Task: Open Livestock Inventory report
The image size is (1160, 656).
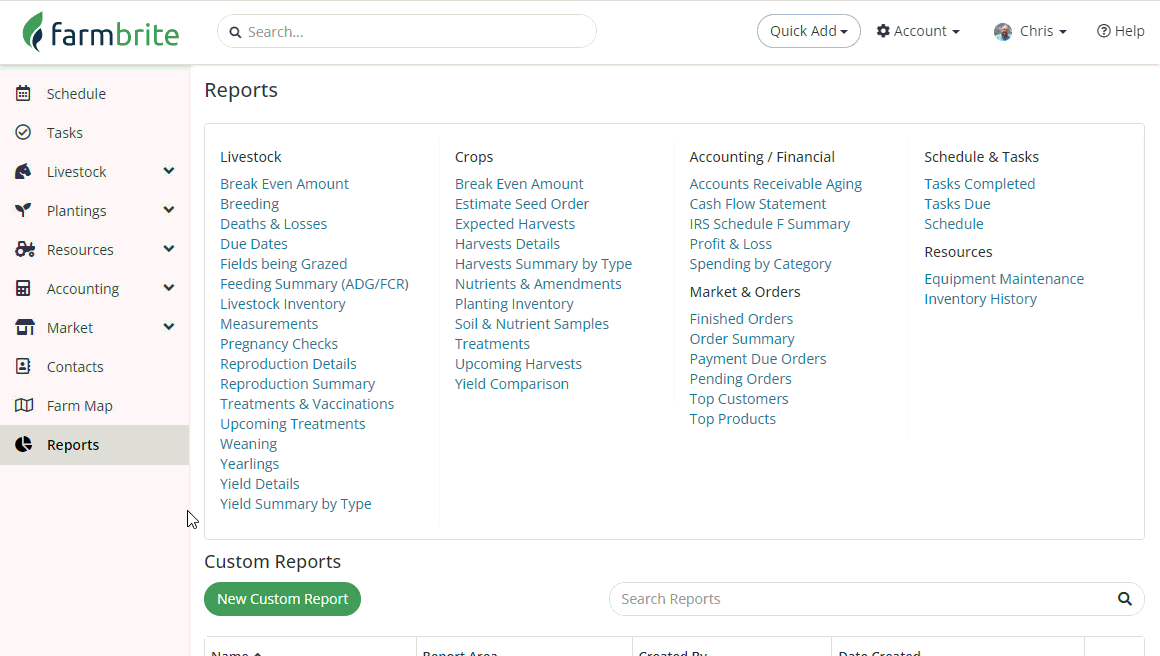Action: point(283,304)
